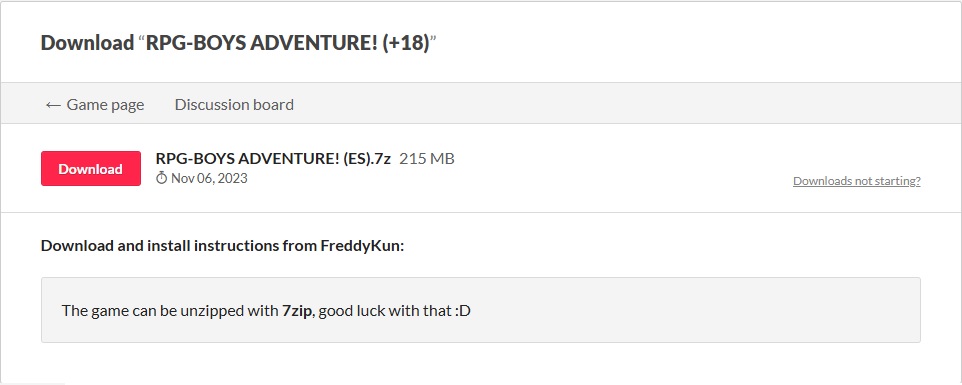Click the FreddyKun author name
Image resolution: width=962 pixels, height=385 pixels.
tap(360, 246)
